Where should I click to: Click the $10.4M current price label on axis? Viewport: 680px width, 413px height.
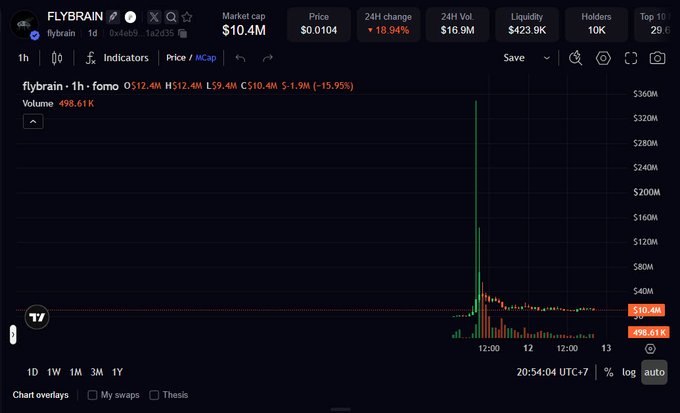[x=646, y=310]
